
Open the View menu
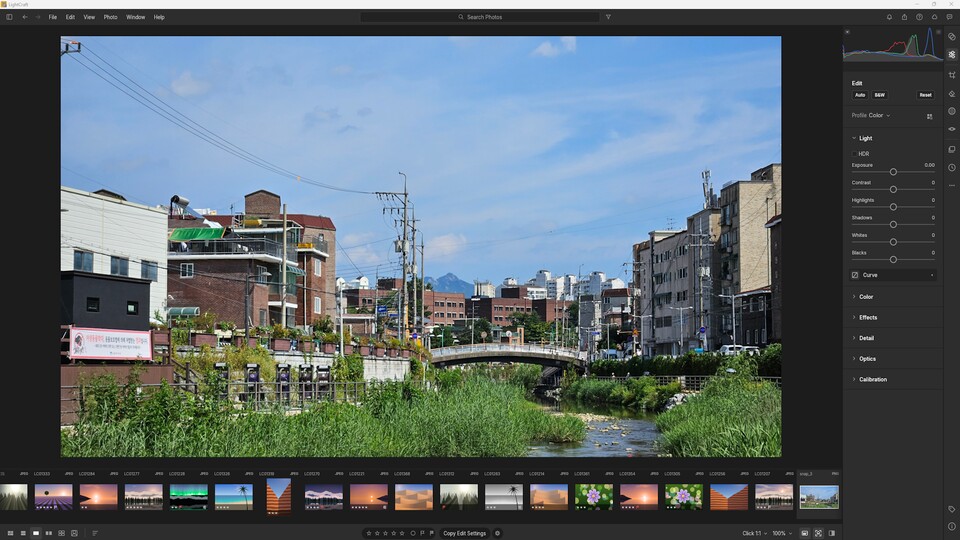(x=89, y=17)
